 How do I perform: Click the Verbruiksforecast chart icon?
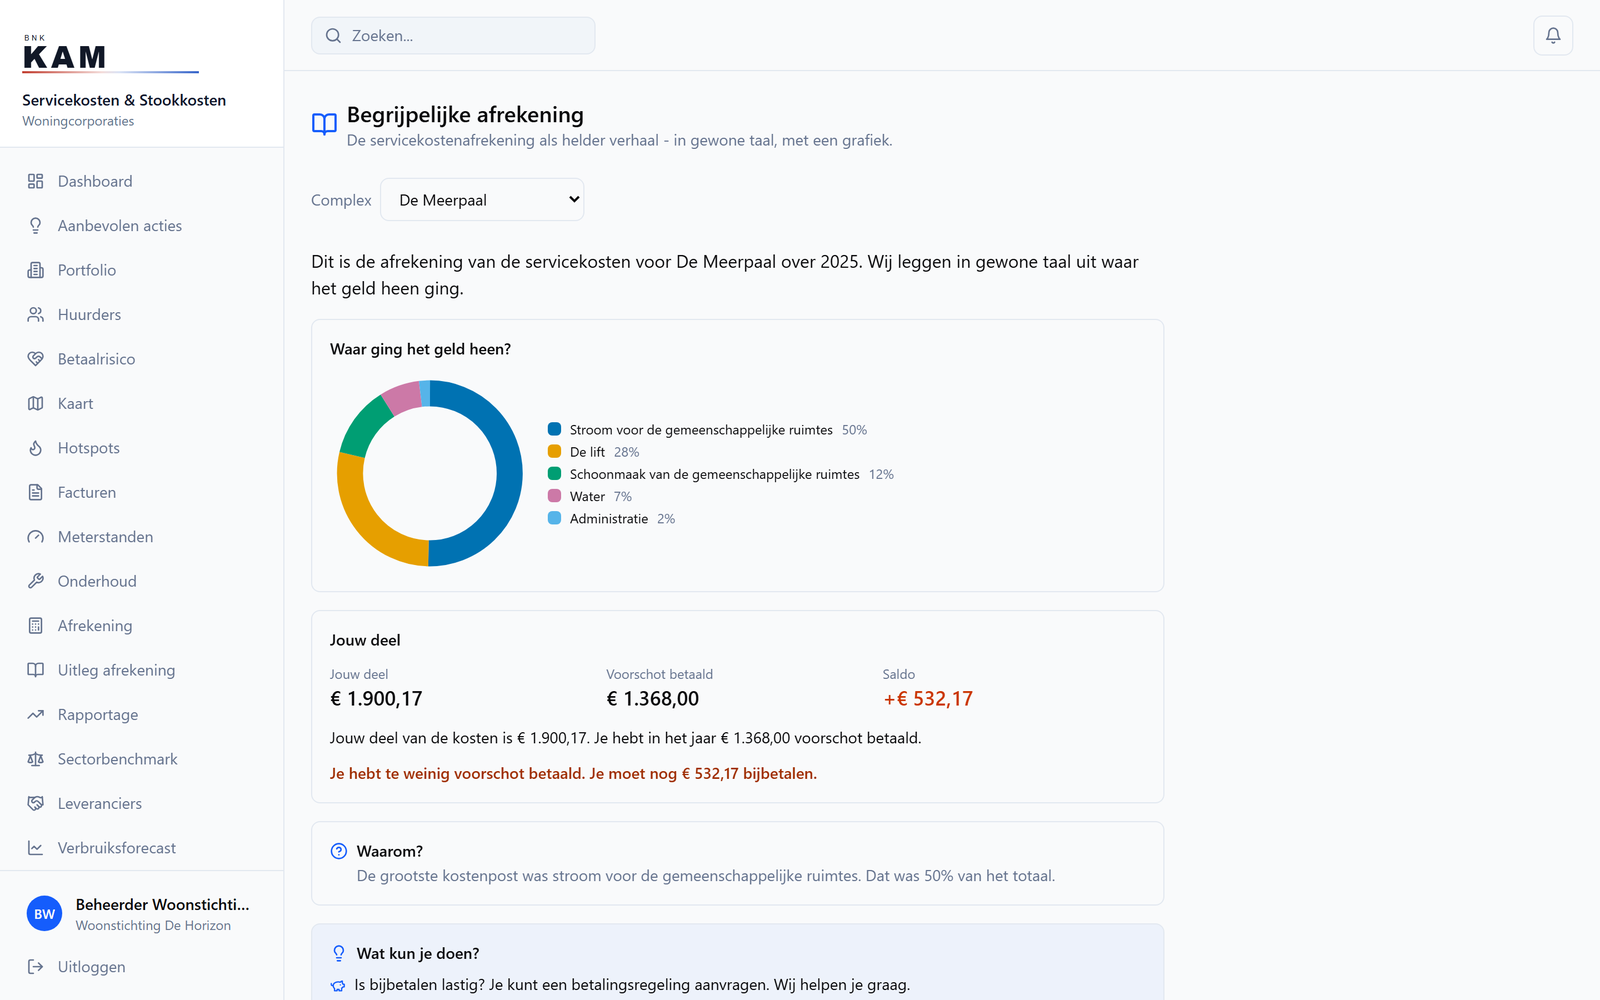coord(36,848)
